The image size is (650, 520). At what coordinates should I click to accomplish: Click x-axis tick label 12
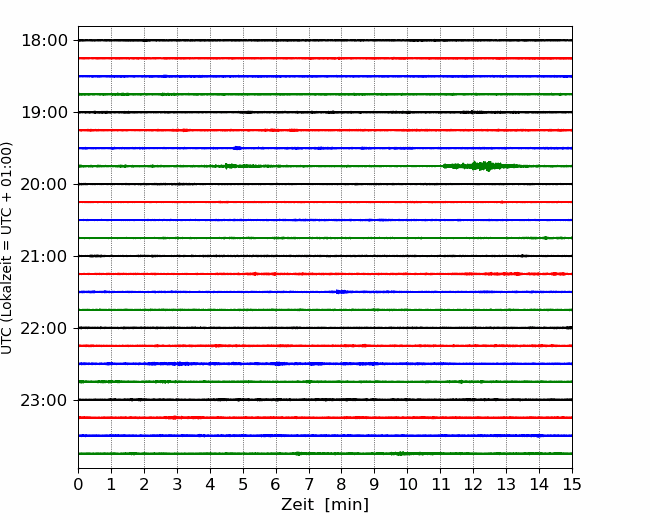(x=473, y=484)
